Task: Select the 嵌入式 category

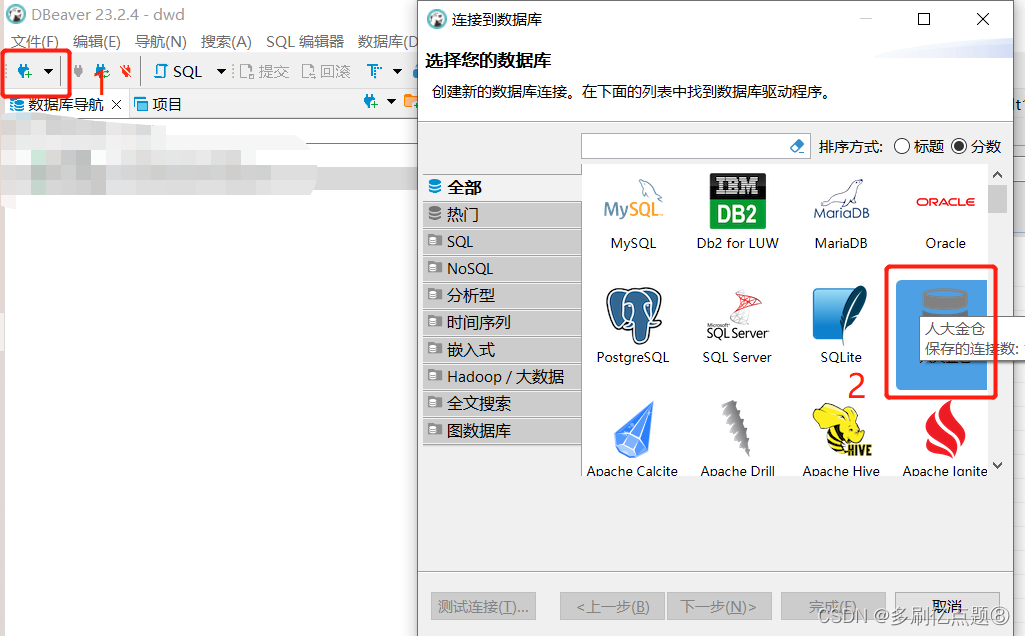Action: coord(502,350)
